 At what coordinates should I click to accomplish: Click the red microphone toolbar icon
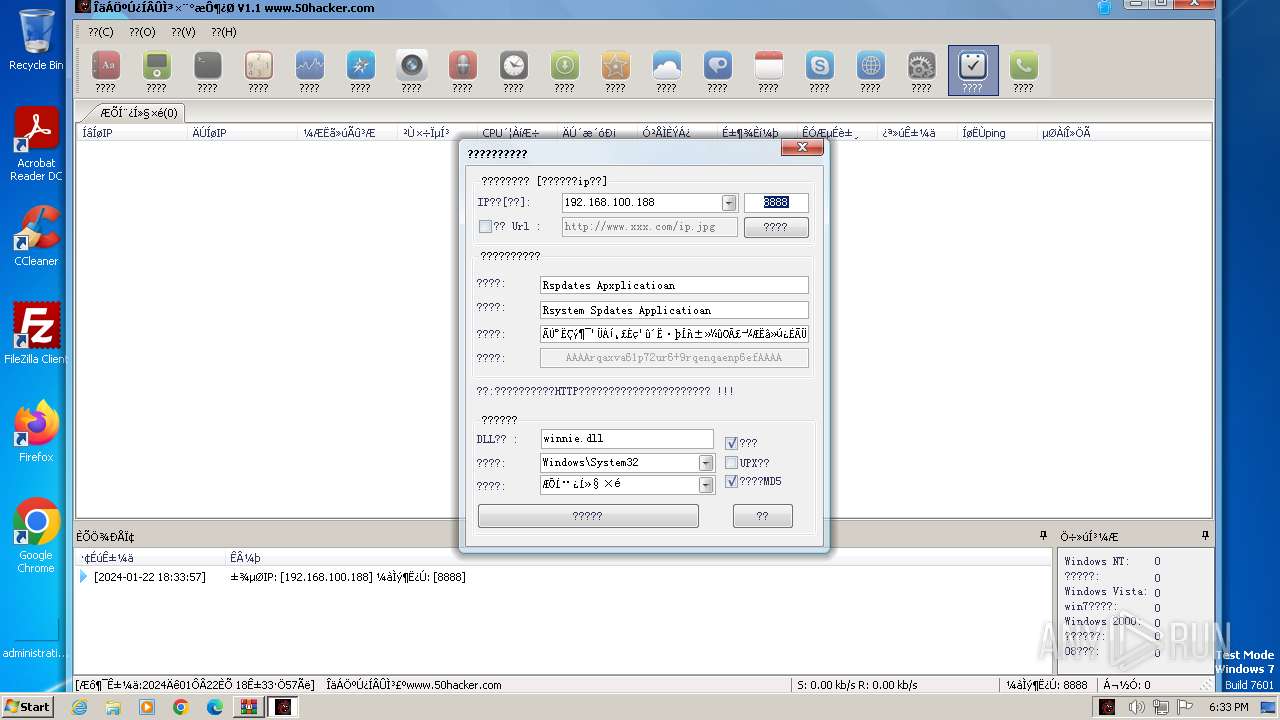pos(462,66)
